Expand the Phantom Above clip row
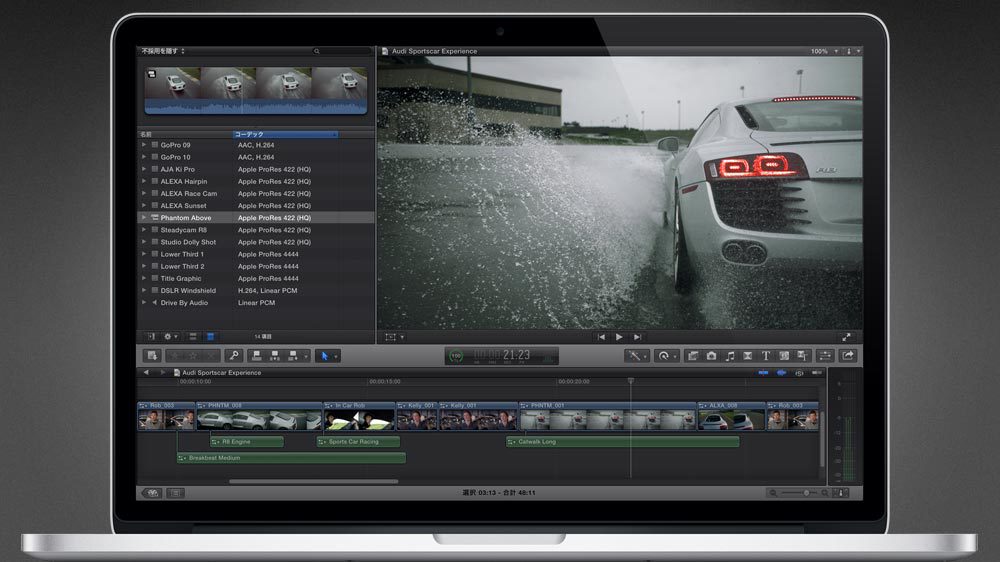Image resolution: width=1000 pixels, height=562 pixels. click(x=143, y=218)
